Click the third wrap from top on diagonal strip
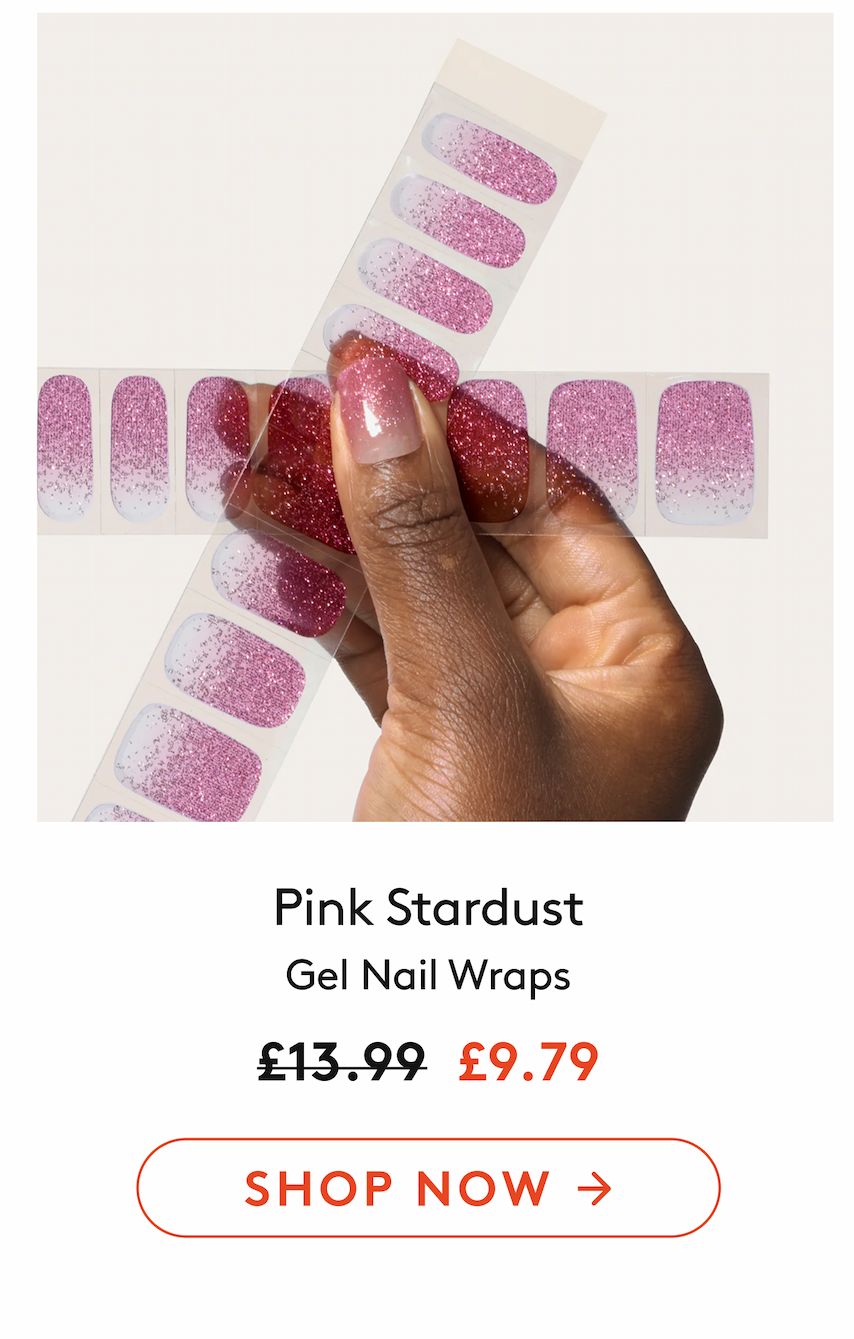This screenshot has height=1339, width=854. (426, 284)
